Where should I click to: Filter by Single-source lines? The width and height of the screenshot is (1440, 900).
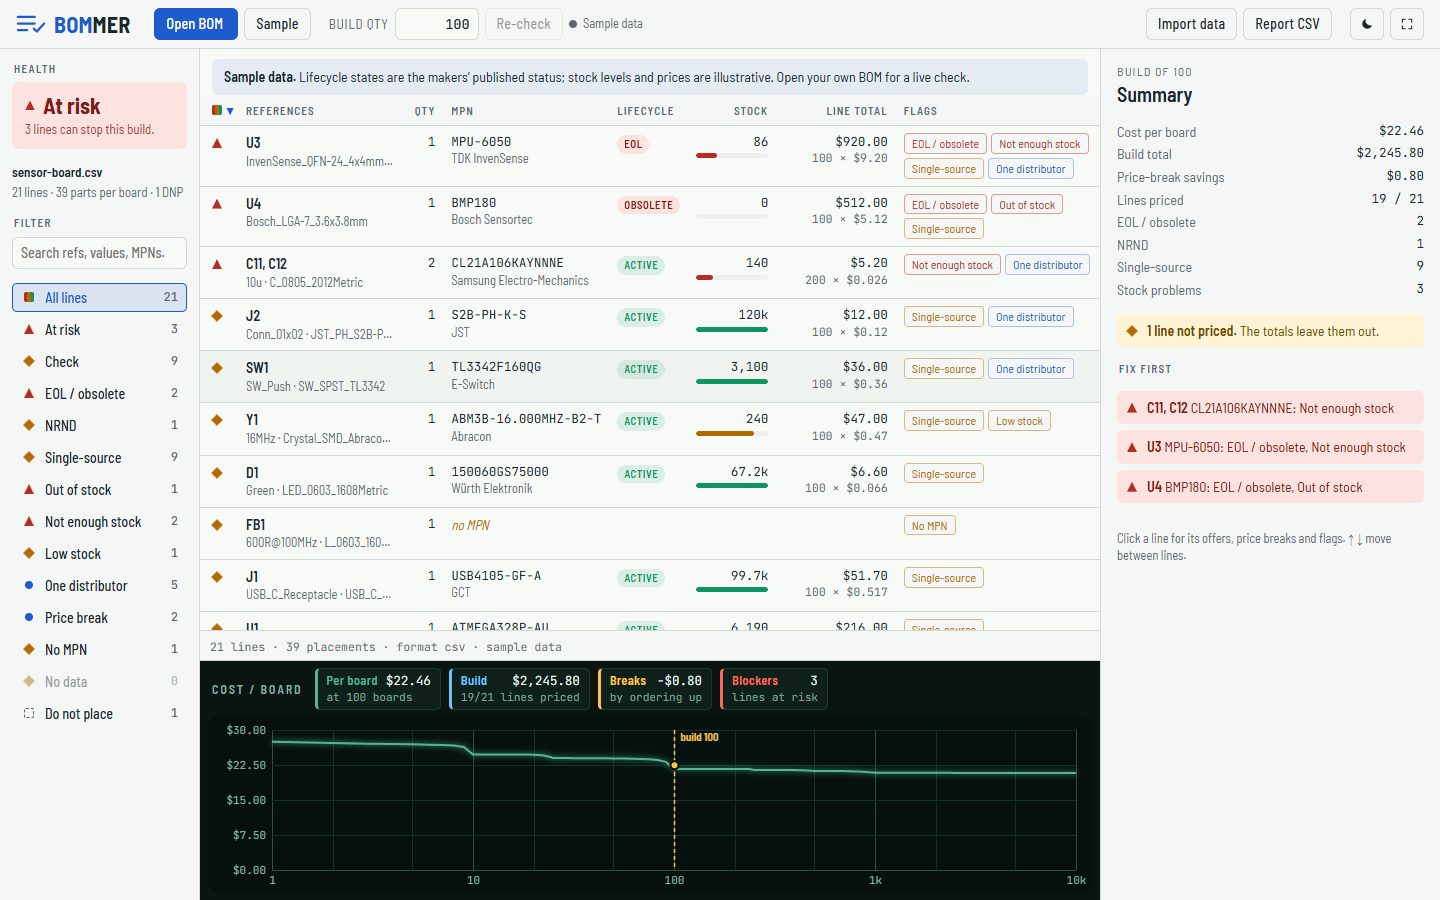99,457
